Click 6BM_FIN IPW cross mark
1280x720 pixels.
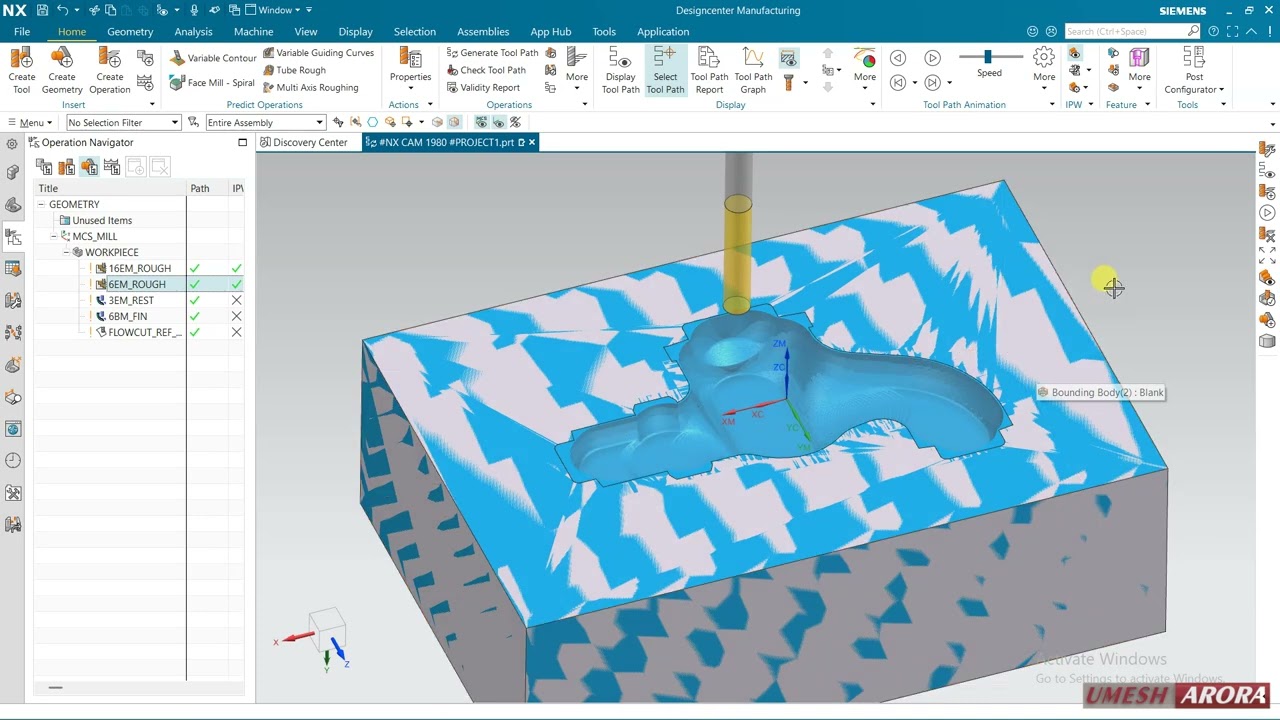point(236,316)
